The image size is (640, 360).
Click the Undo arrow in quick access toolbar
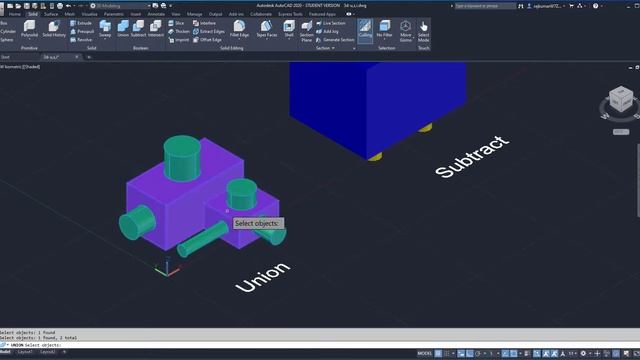68,6
